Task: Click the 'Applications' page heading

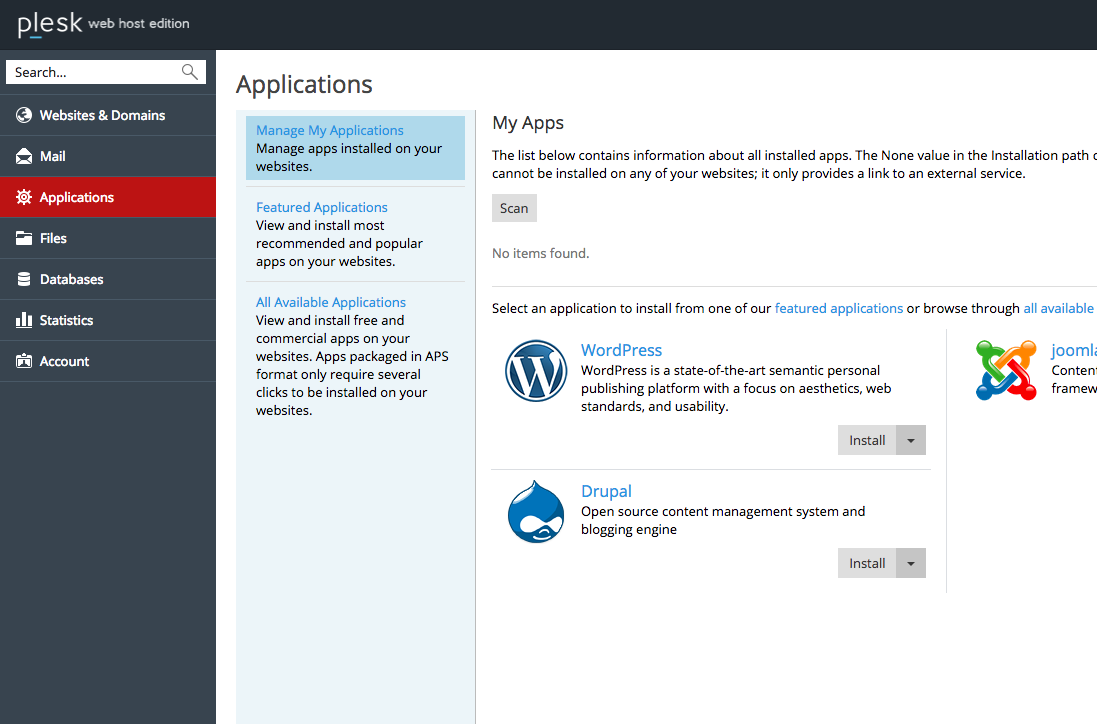Action: [304, 85]
